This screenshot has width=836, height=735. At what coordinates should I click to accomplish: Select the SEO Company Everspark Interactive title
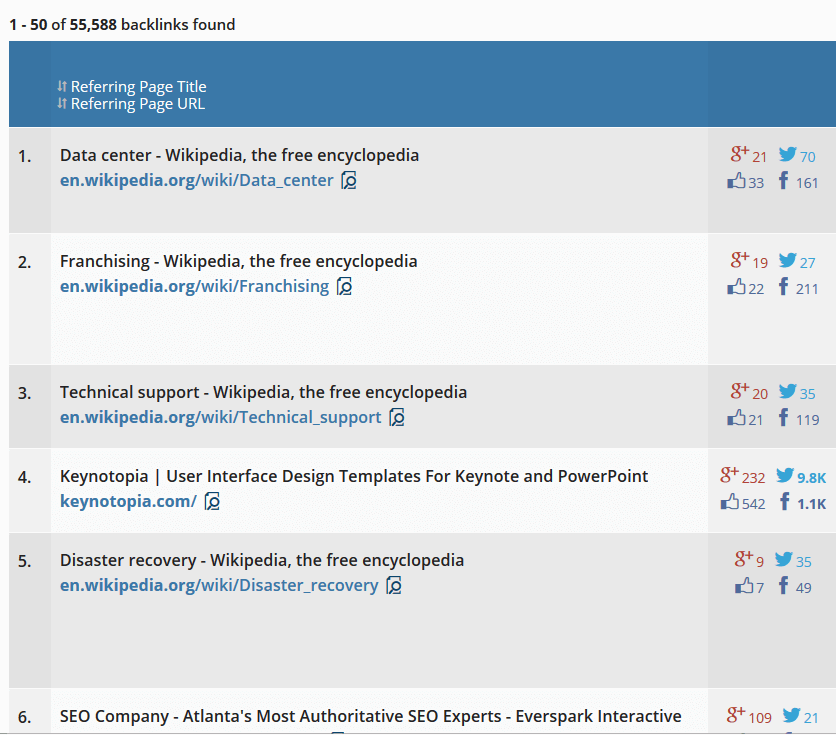pyautogui.click(x=371, y=716)
